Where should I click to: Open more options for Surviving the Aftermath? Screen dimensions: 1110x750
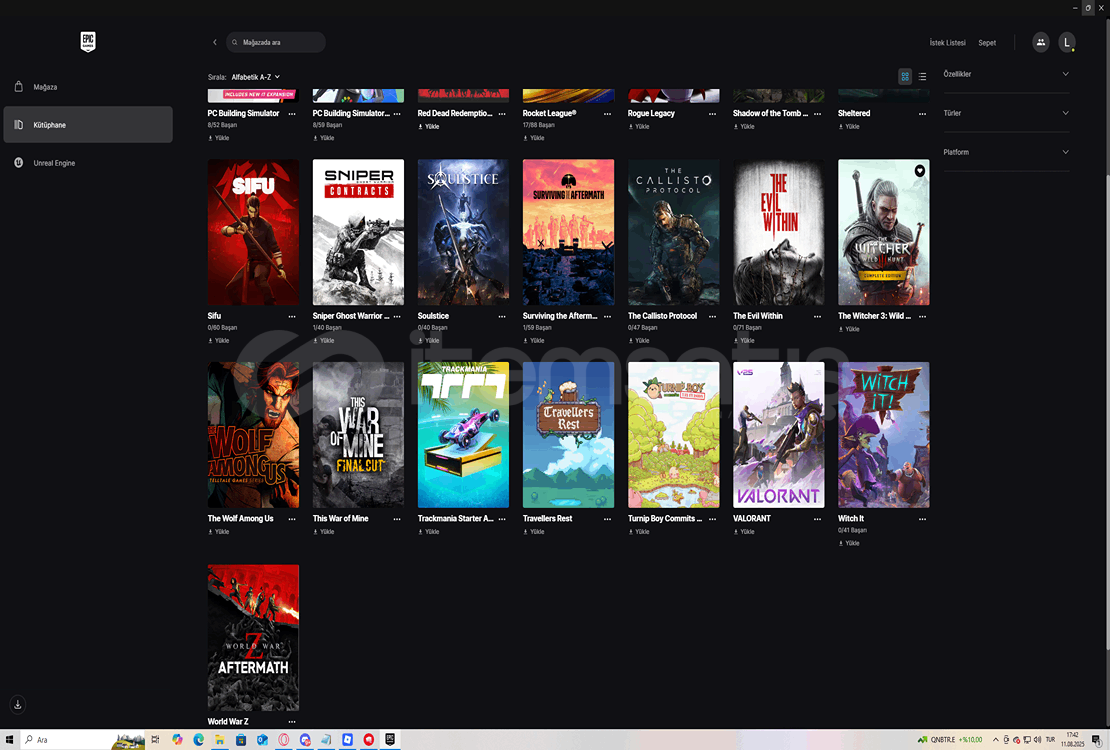[607, 317]
